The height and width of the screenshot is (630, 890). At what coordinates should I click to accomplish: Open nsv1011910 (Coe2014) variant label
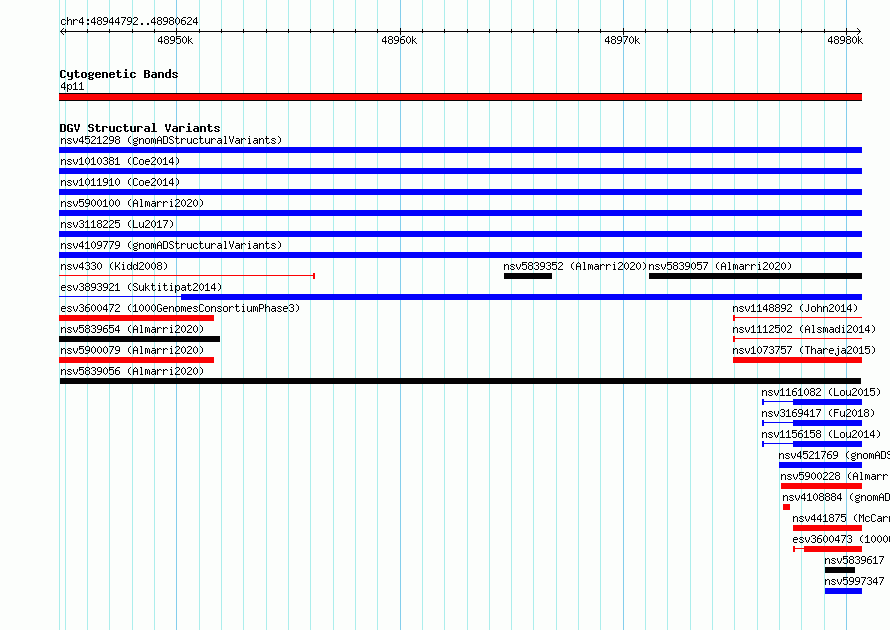pos(120,182)
